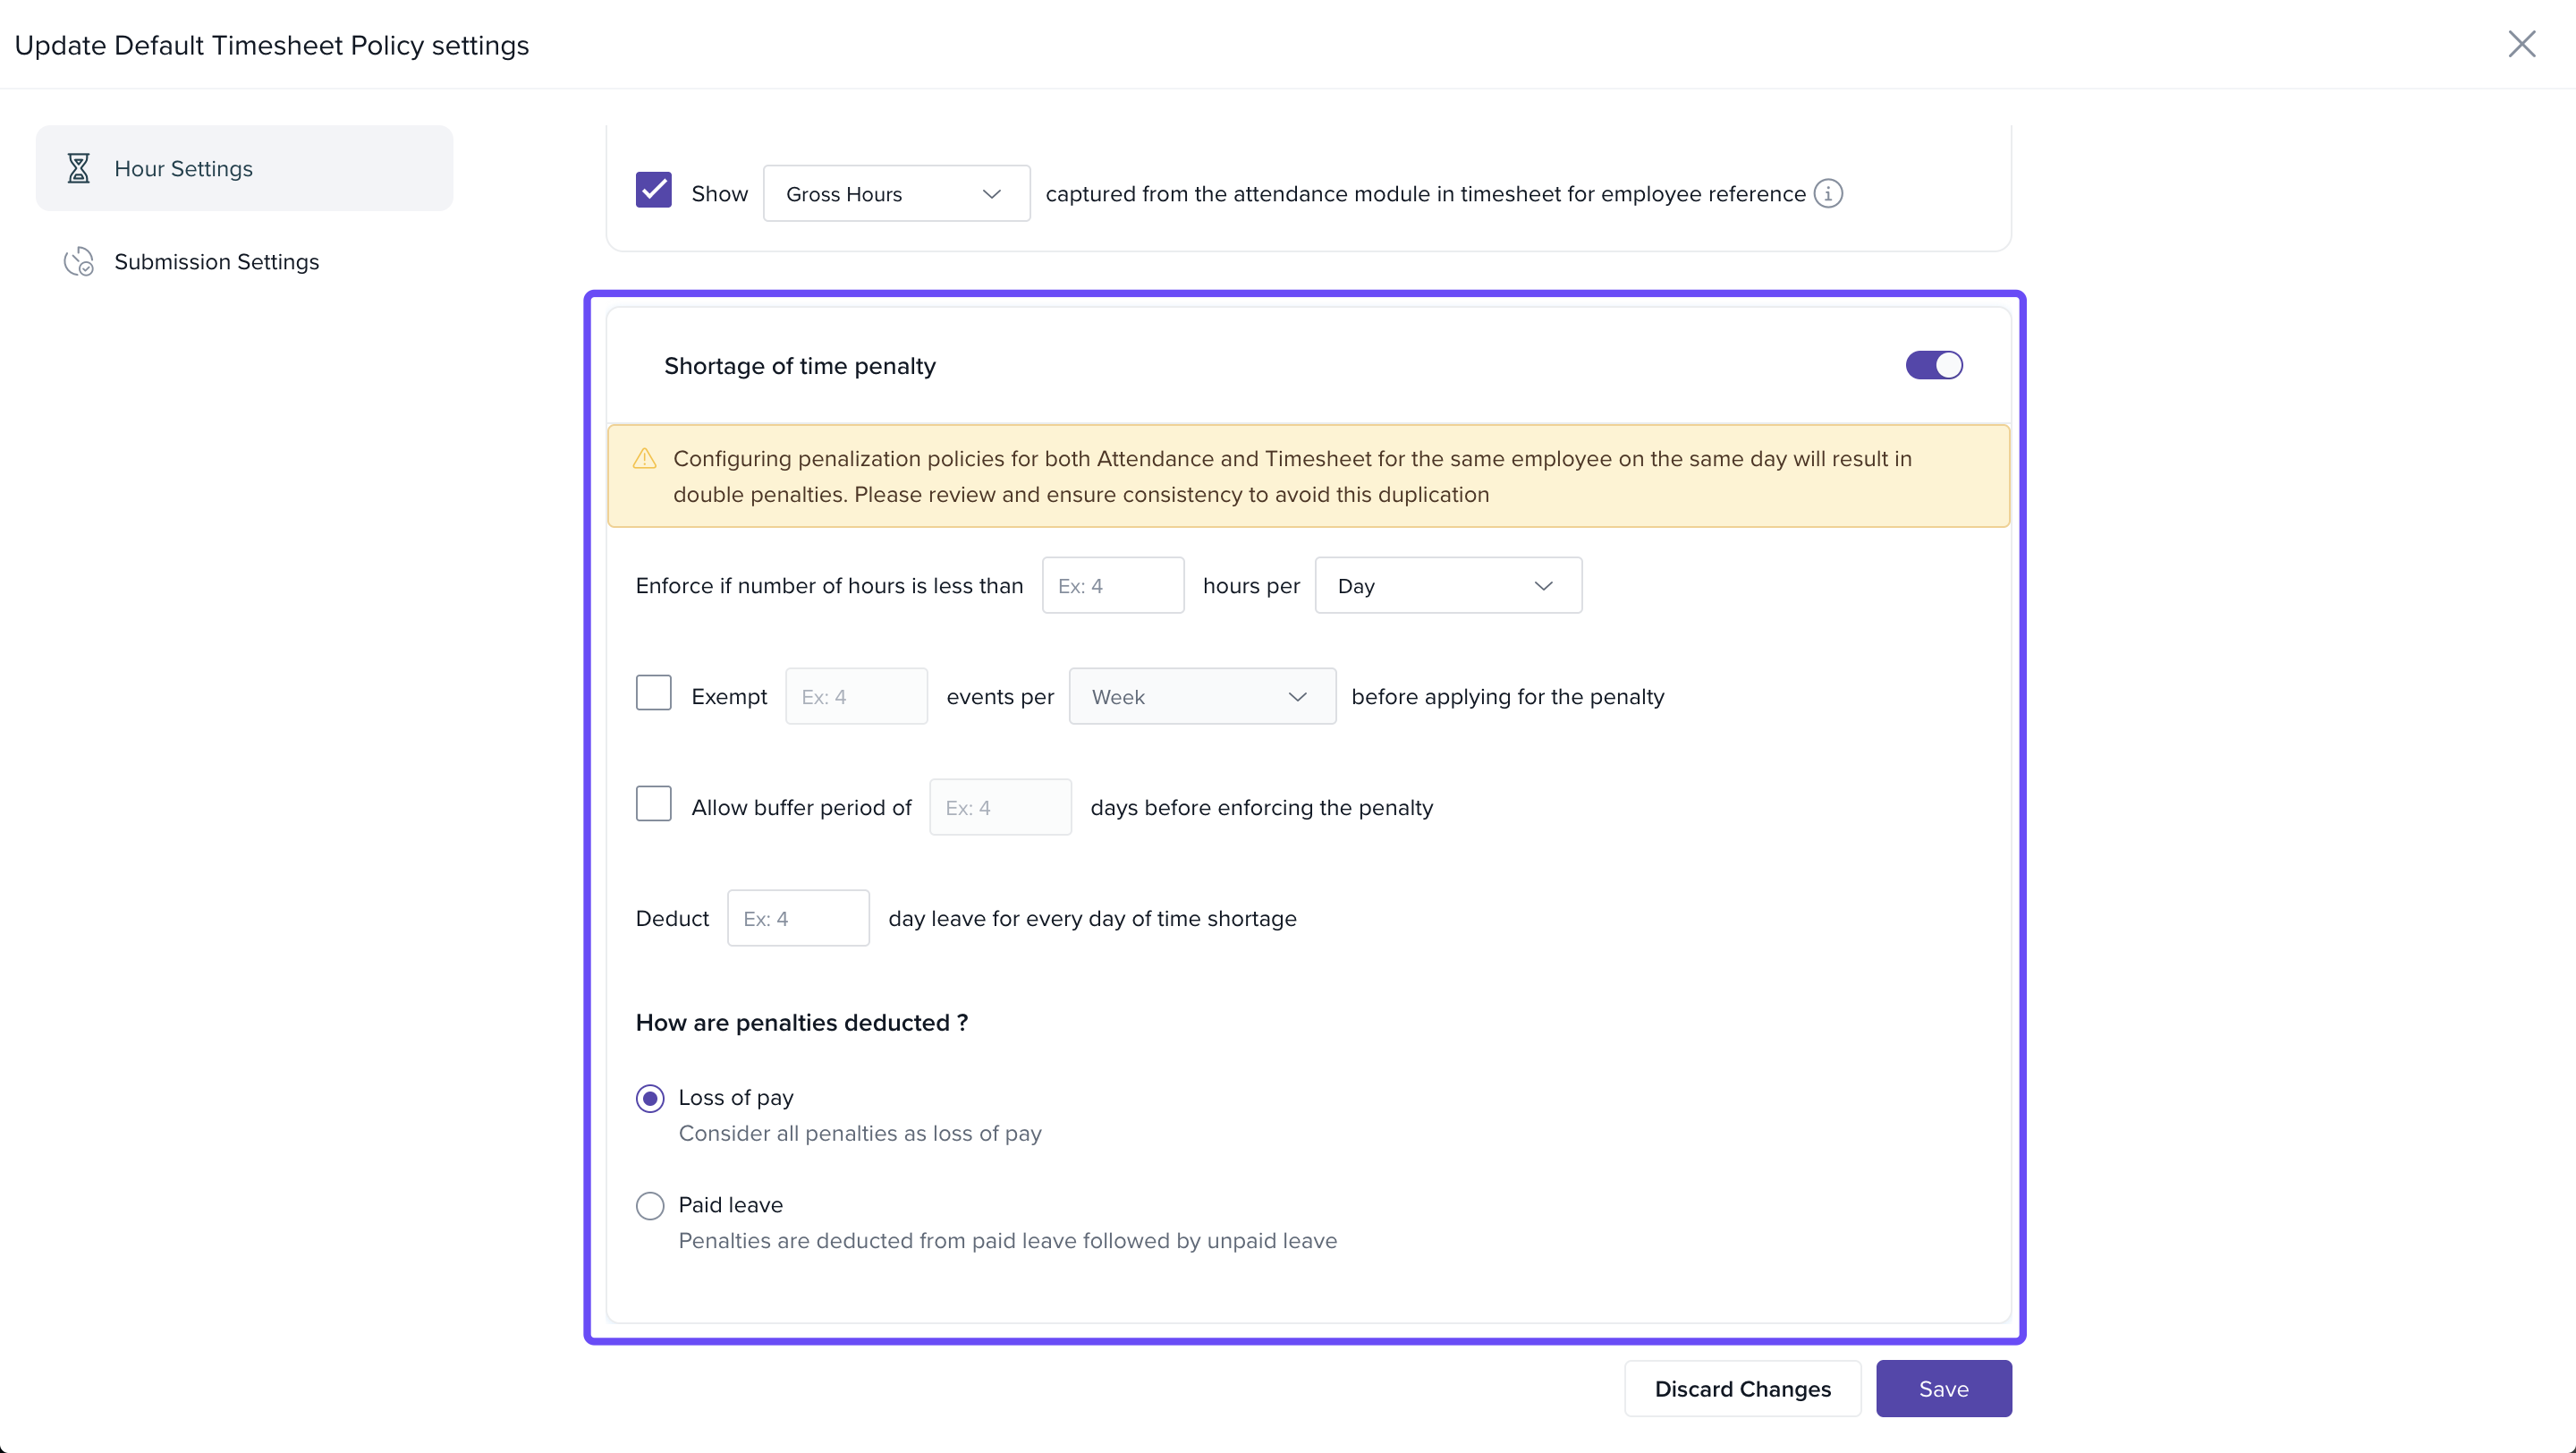This screenshot has height=1453, width=2576.
Task: Close the Timesheet Policy settings dialog
Action: [x=2521, y=44]
